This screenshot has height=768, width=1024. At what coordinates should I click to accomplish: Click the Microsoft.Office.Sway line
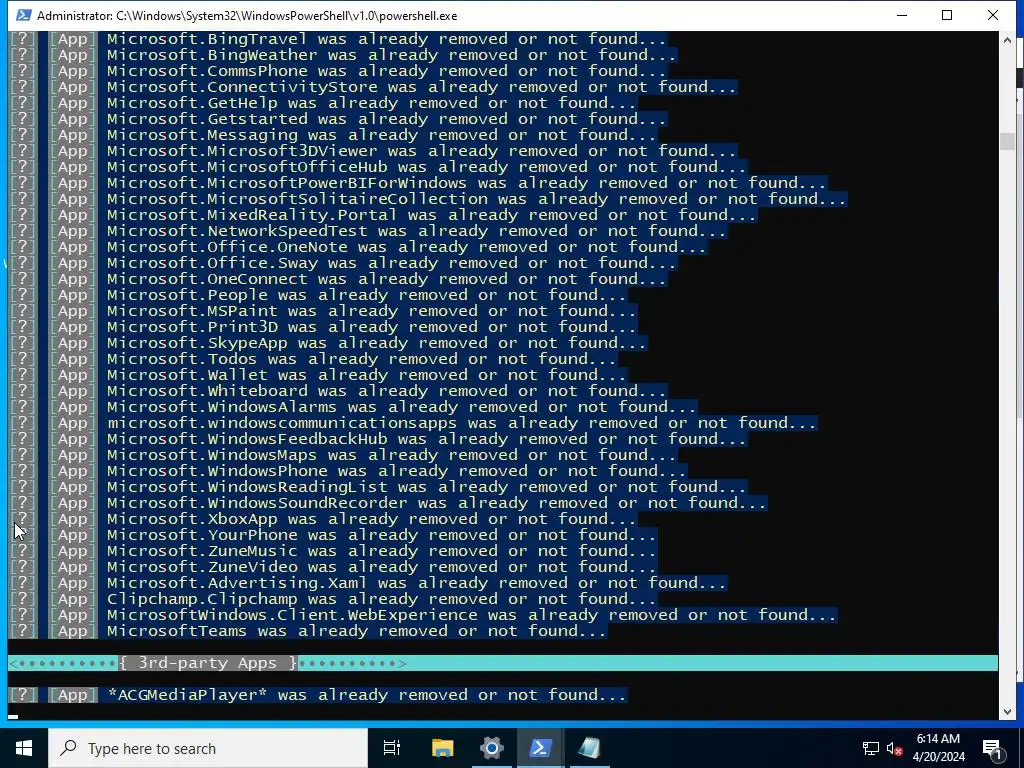tap(344, 263)
